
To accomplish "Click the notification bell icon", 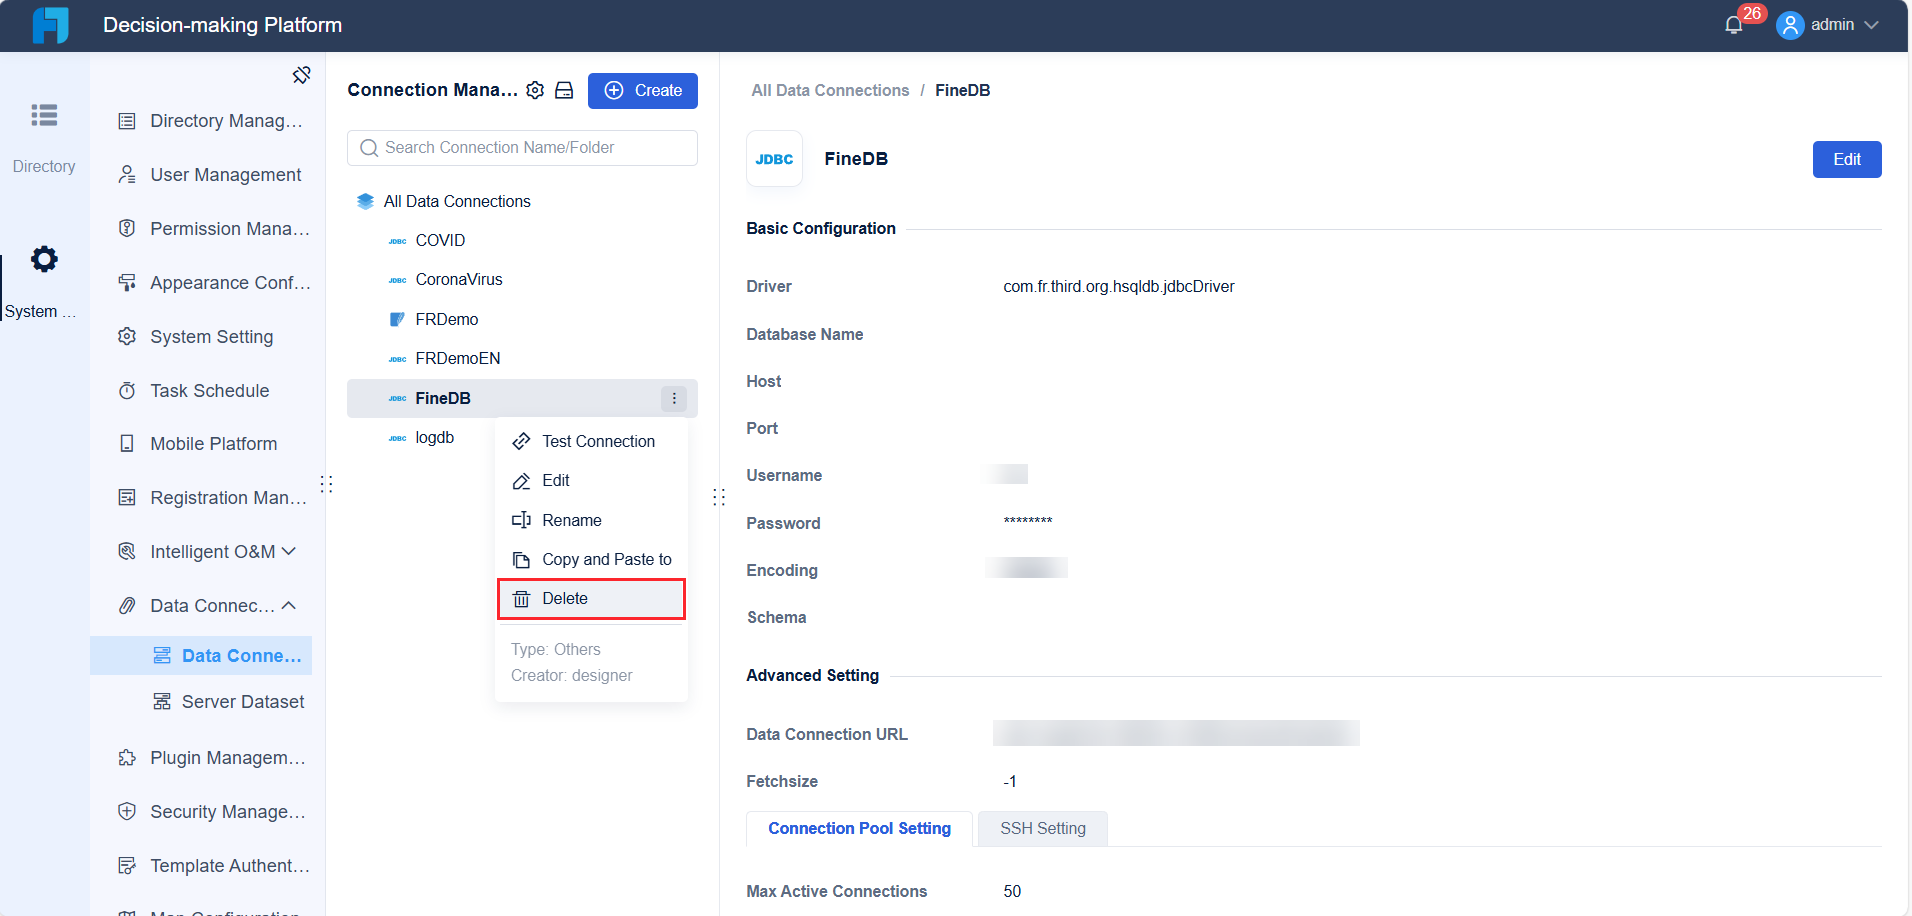I will pyautogui.click(x=1734, y=25).
